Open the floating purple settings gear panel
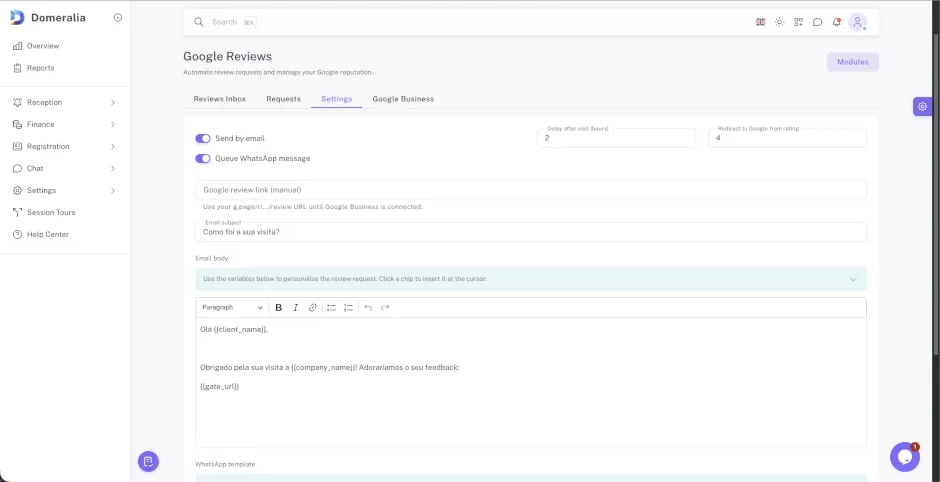The image size is (940, 482). tap(922, 106)
